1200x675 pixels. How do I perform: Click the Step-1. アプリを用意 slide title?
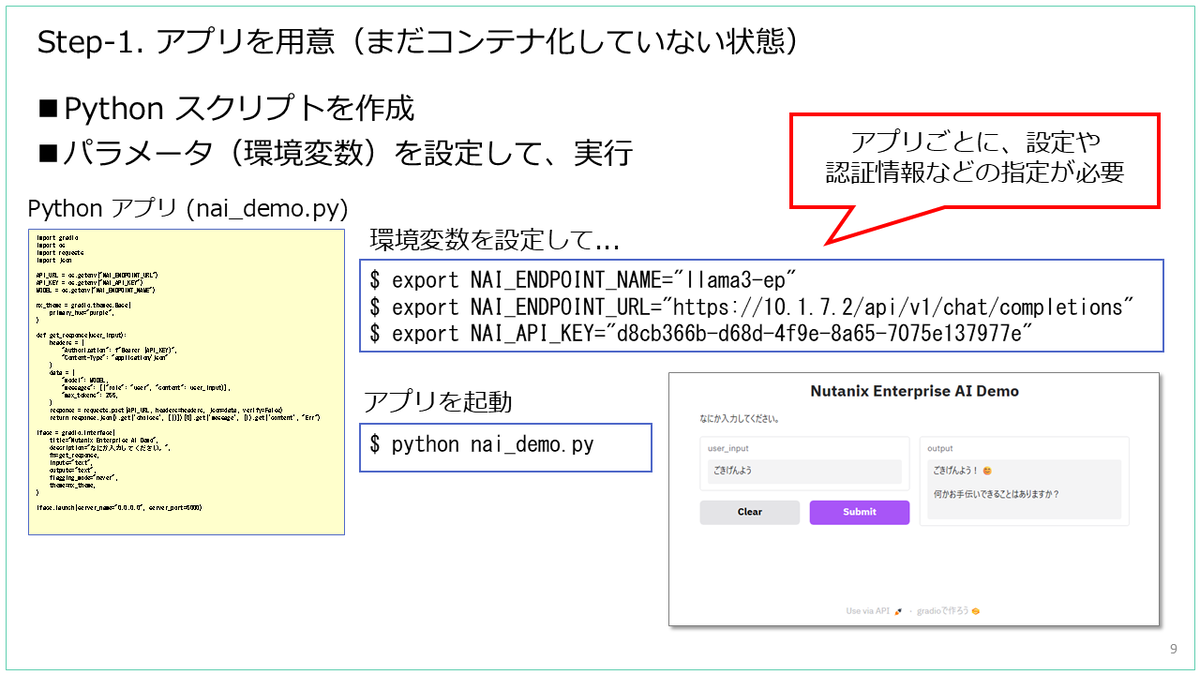[x=417, y=43]
